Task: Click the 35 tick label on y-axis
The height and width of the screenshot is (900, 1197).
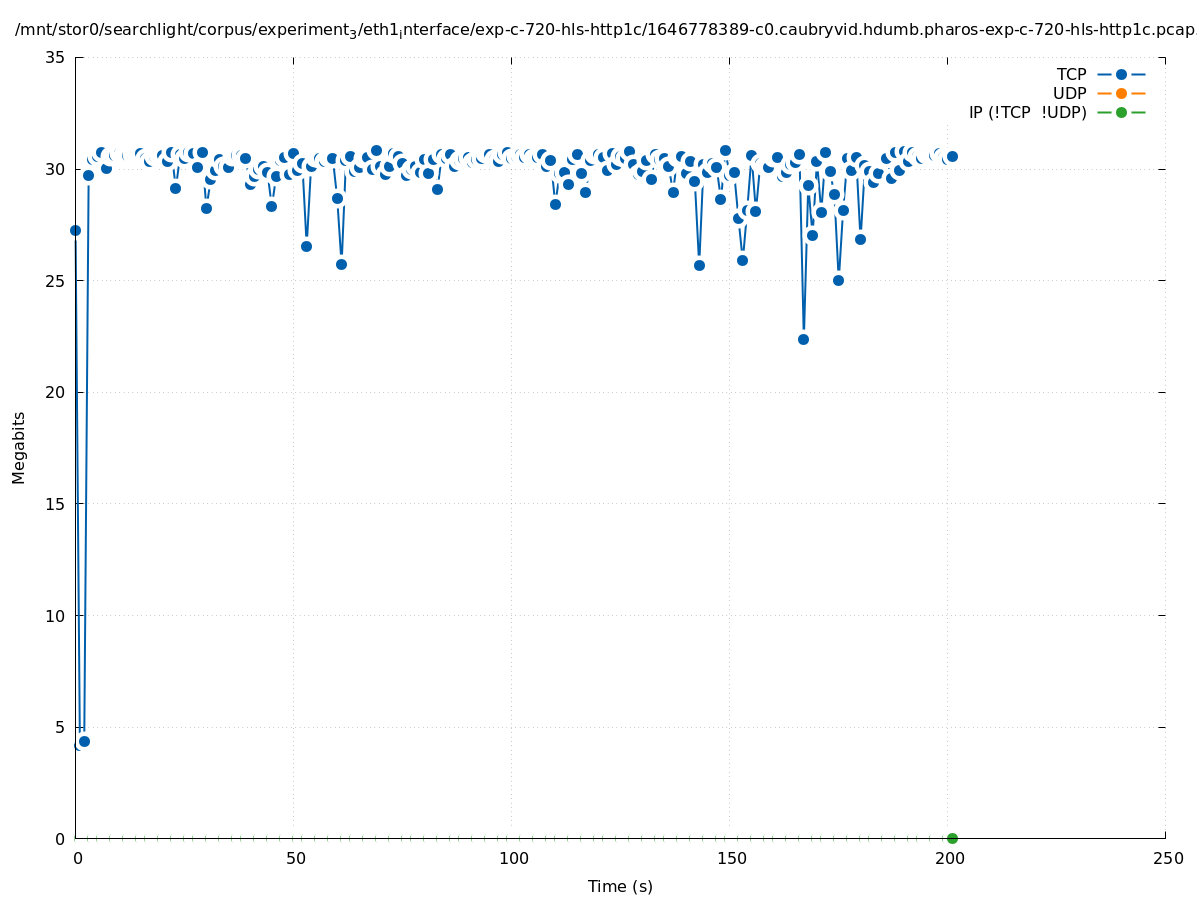Action: tap(55, 58)
